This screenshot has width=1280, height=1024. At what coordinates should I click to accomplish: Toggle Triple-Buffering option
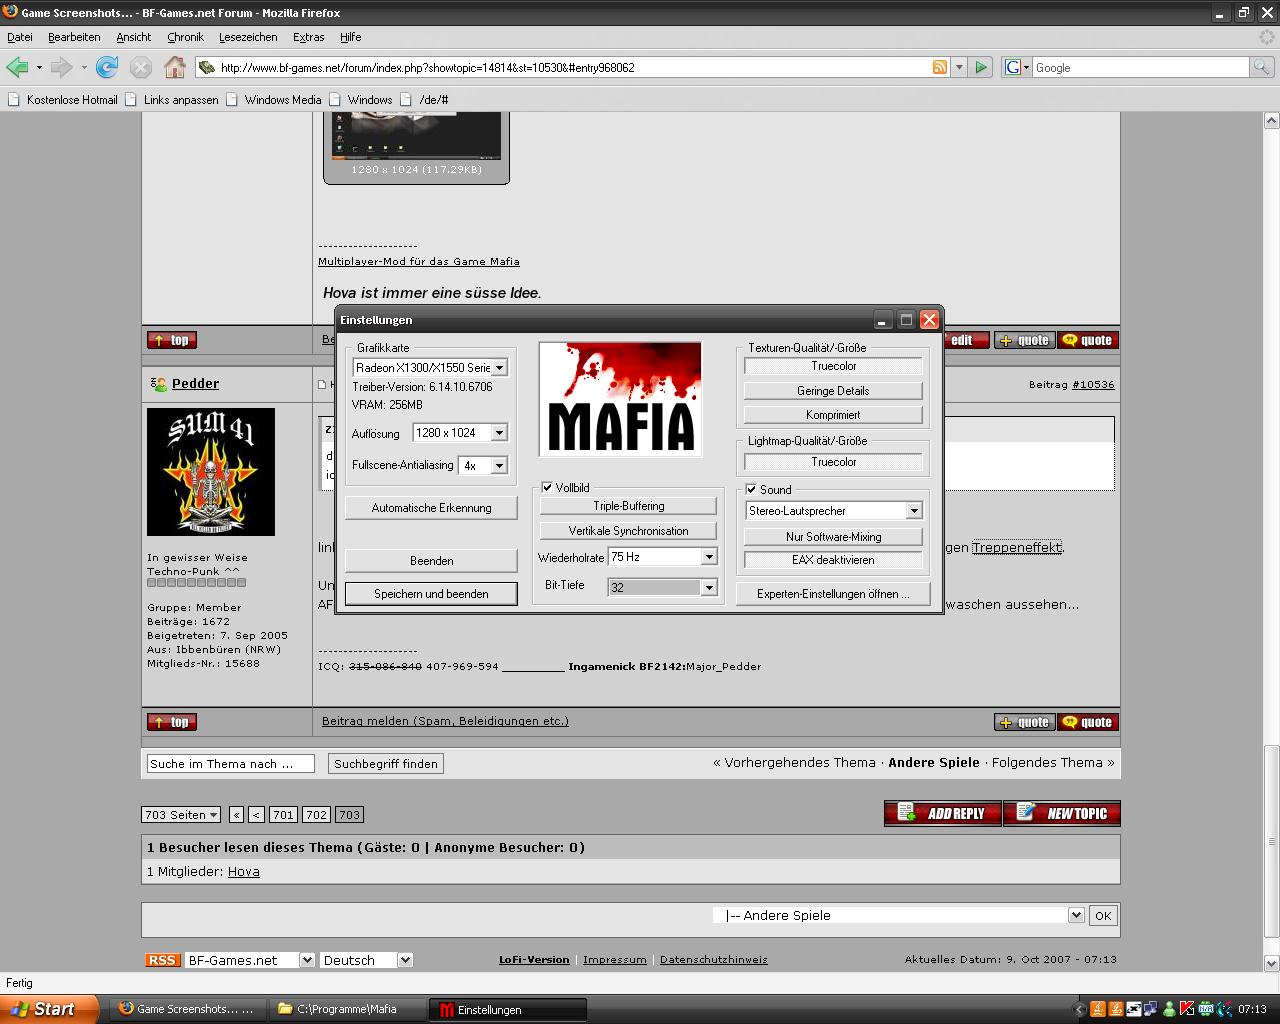(x=628, y=506)
